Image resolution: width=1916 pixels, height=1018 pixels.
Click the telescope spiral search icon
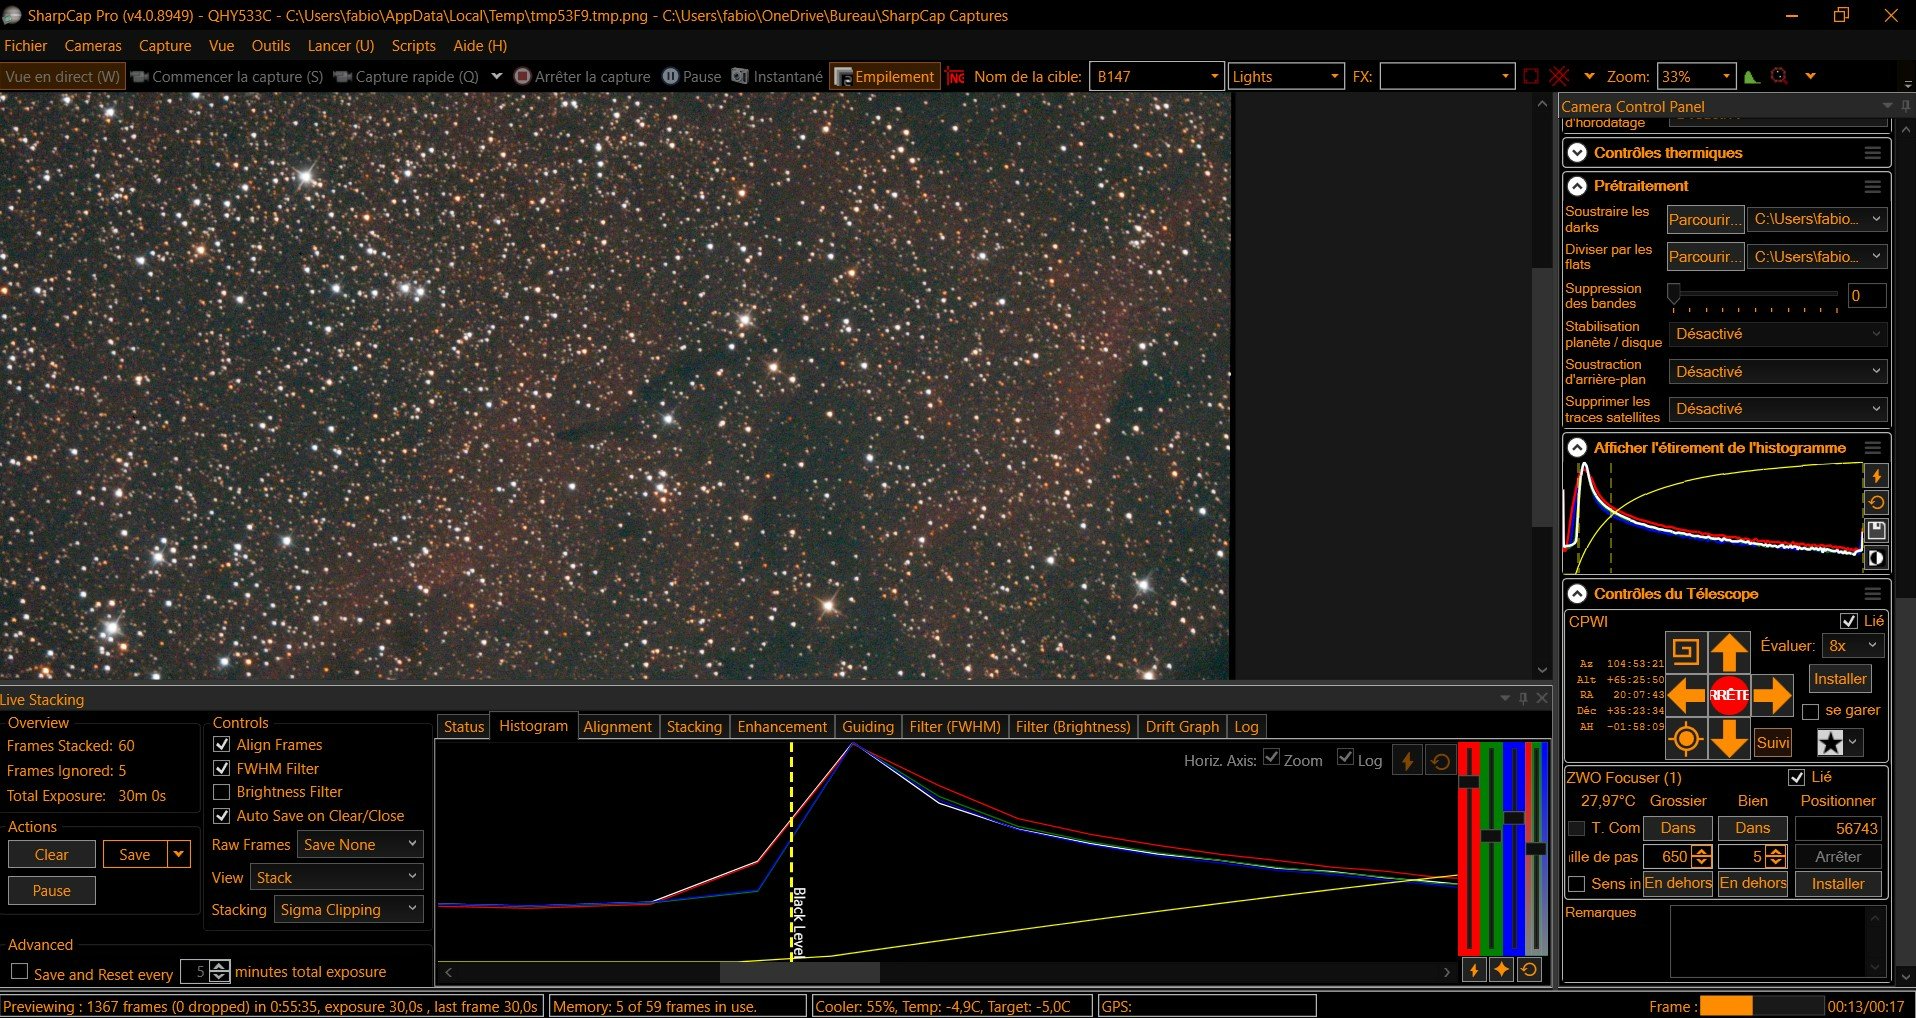[x=1686, y=652]
